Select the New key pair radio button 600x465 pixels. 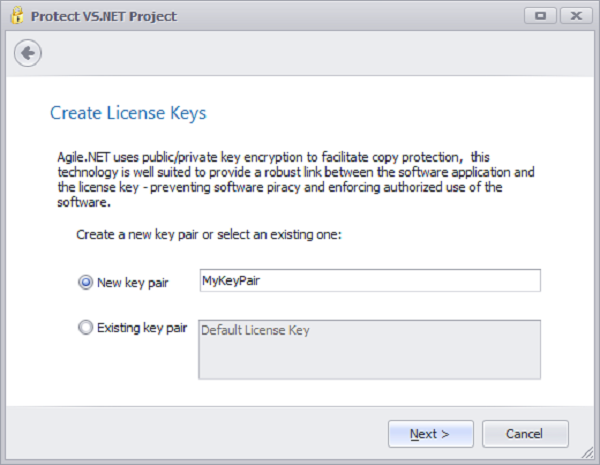(x=85, y=283)
